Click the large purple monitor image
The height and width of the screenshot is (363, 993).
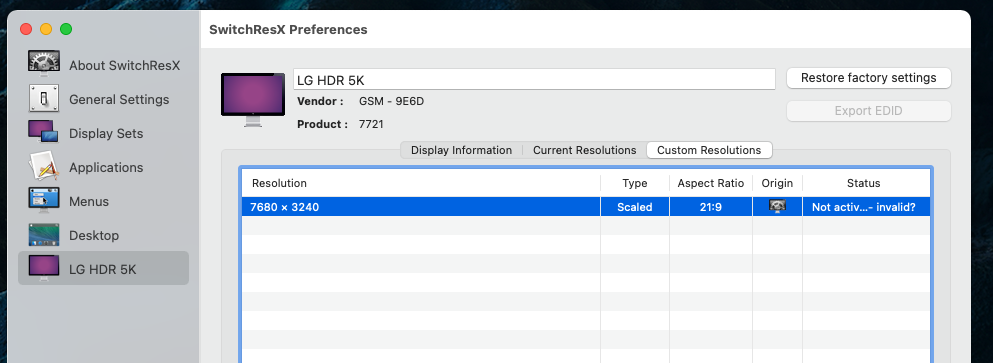pos(253,99)
